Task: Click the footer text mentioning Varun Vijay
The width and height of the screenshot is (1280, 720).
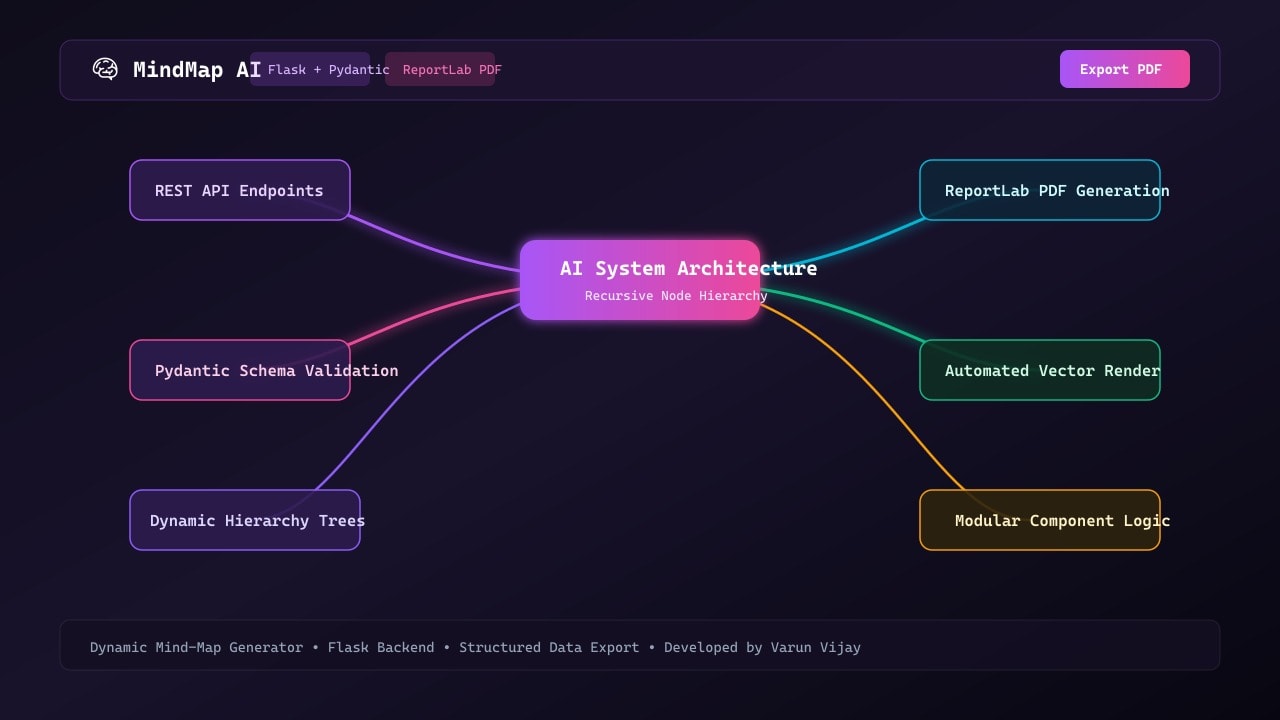Action: pyautogui.click(x=475, y=647)
